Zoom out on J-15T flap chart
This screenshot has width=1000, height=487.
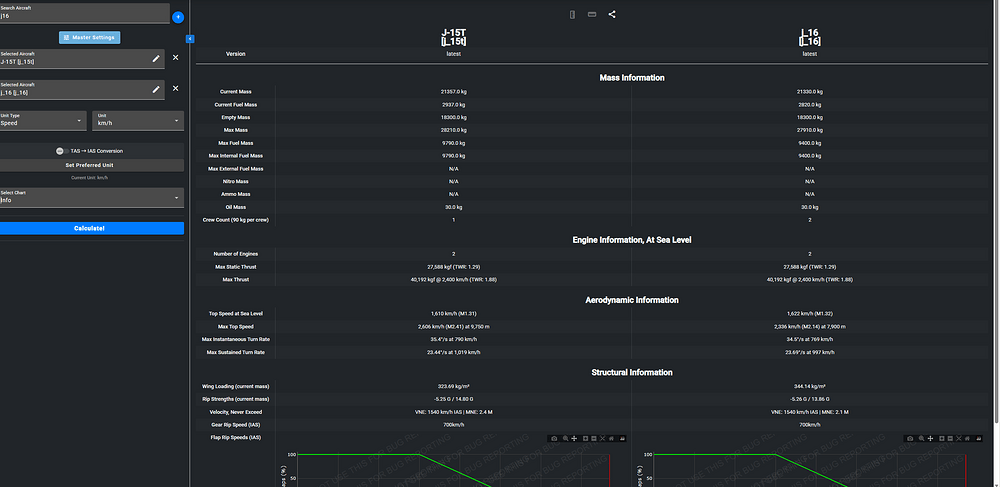pos(594,439)
